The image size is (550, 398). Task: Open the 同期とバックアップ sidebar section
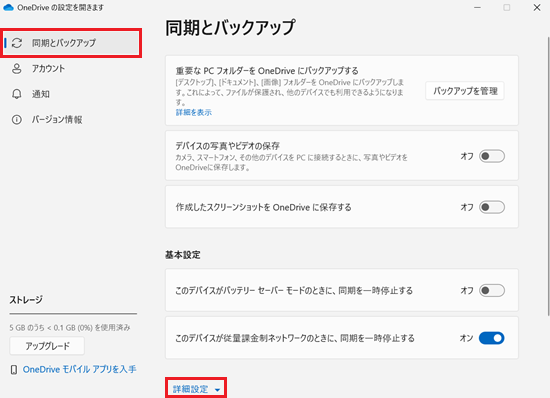click(71, 43)
